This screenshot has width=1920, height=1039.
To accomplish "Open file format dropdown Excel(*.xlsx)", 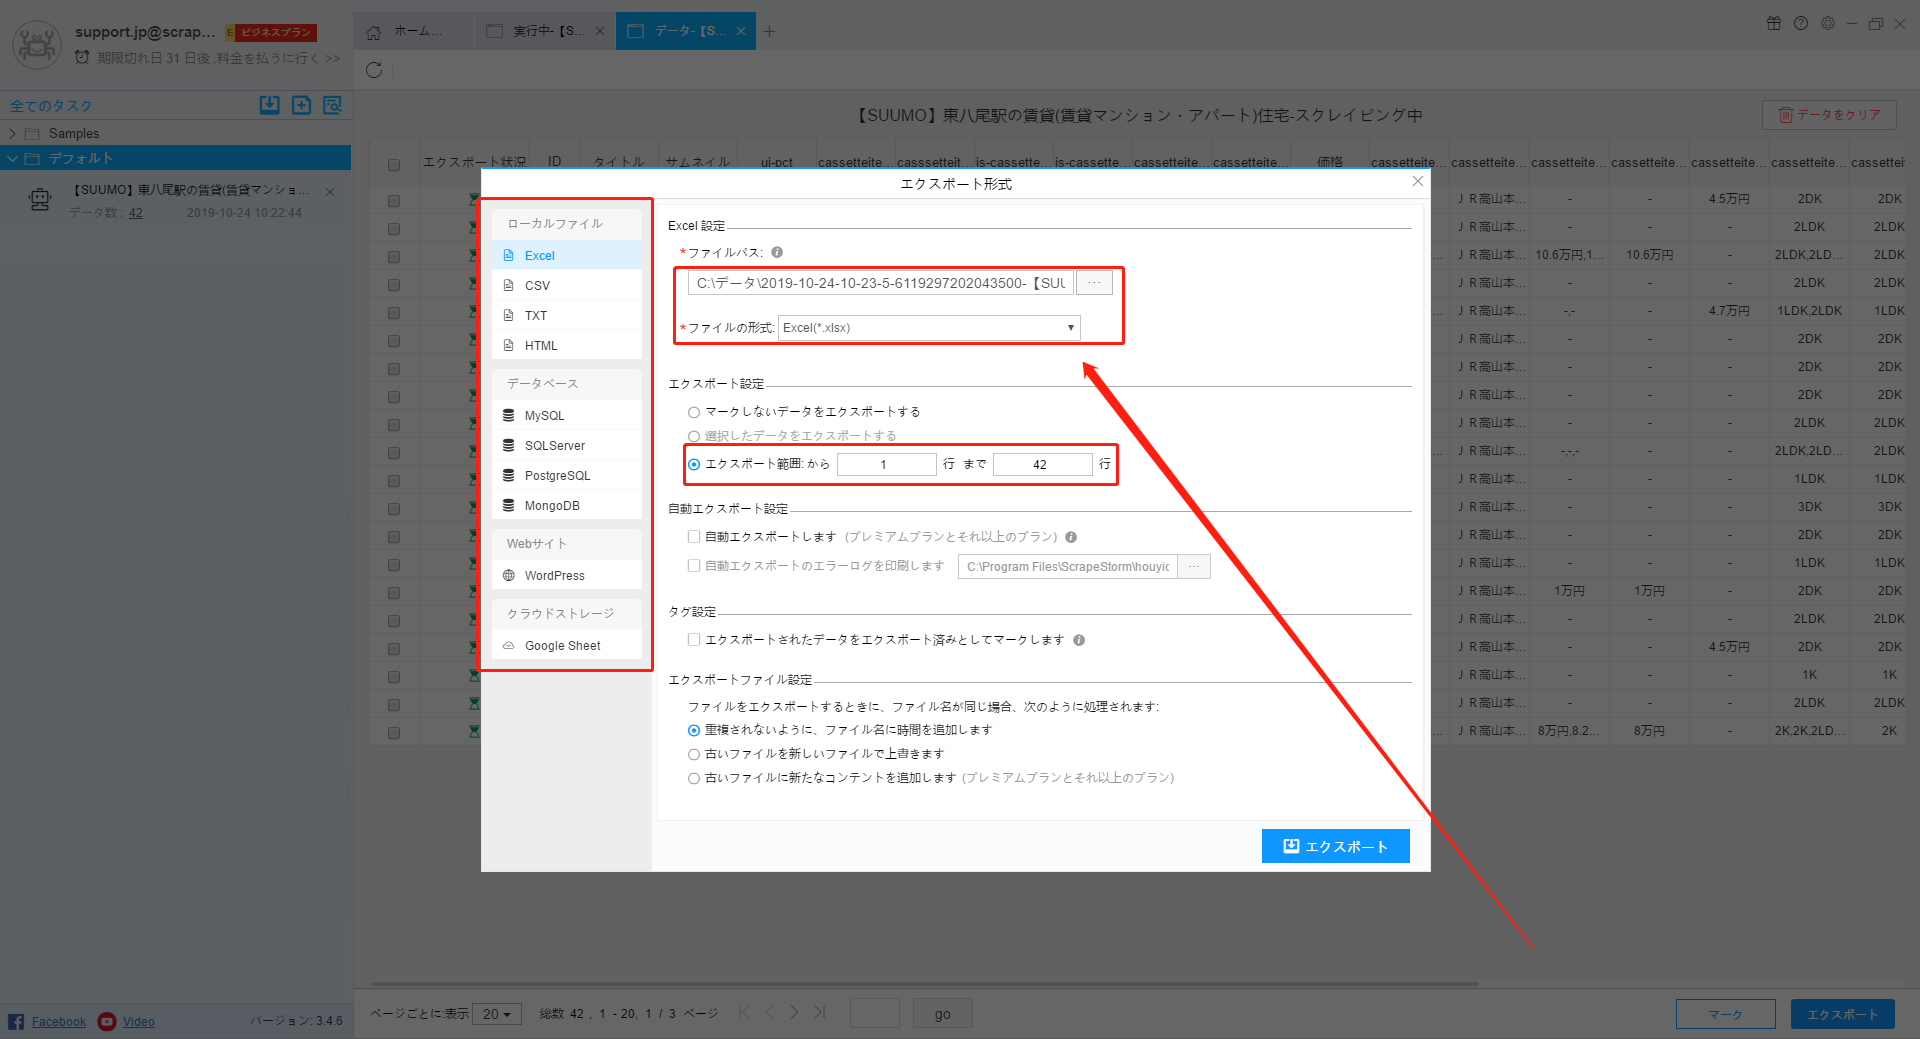I will pos(929,328).
